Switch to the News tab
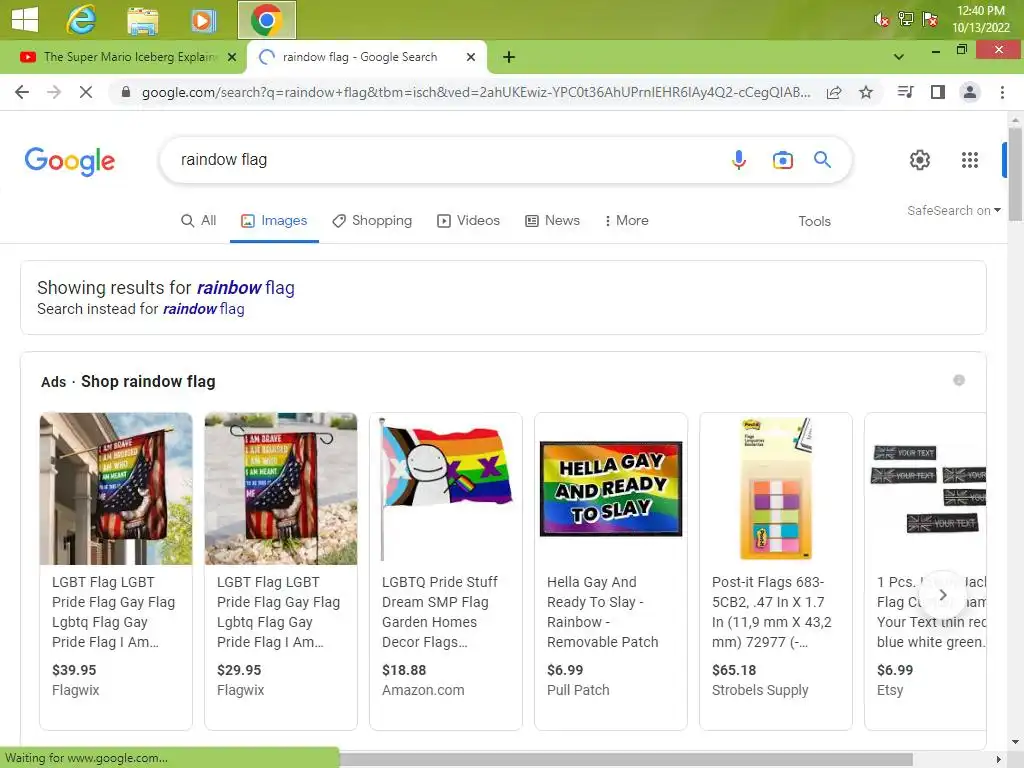Viewport: 1024px width, 768px height. (x=552, y=221)
